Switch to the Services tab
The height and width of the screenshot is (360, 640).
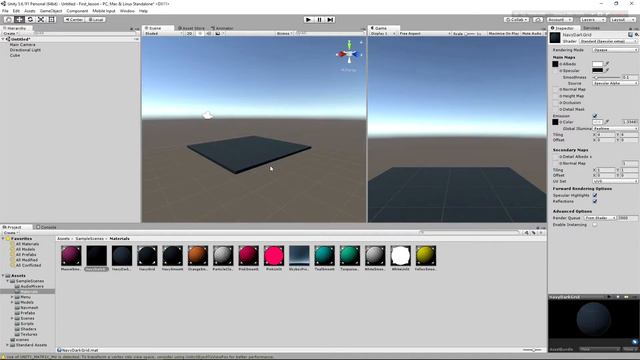coord(591,28)
